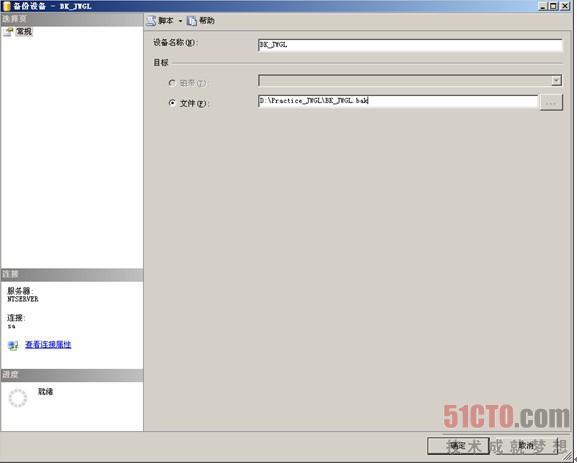Click the device name field BK_JWGL
The height and width of the screenshot is (463, 577).
click(x=410, y=45)
